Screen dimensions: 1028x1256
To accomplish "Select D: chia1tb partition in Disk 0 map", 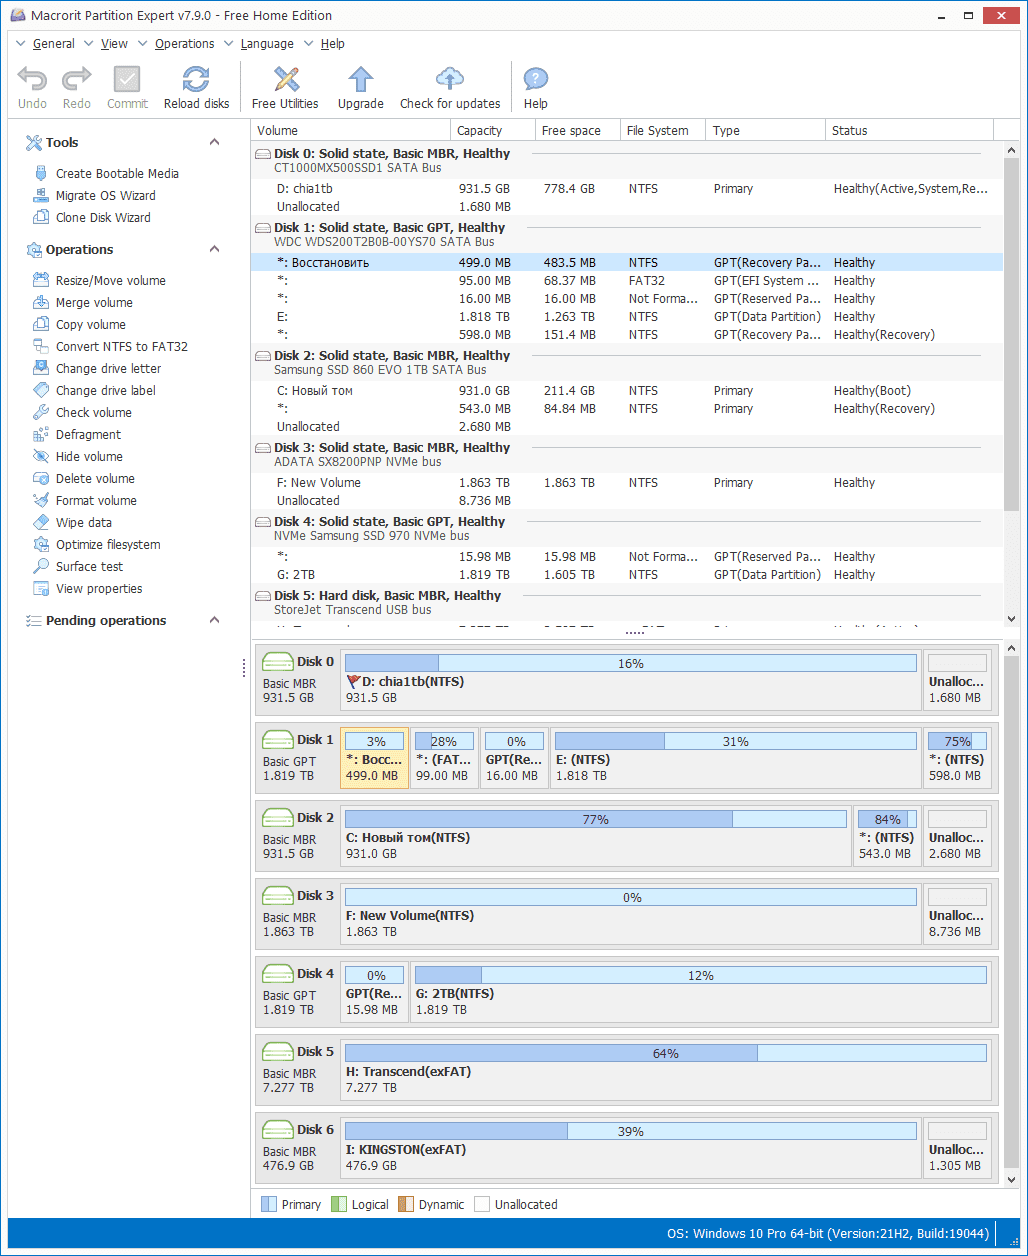I will (631, 680).
